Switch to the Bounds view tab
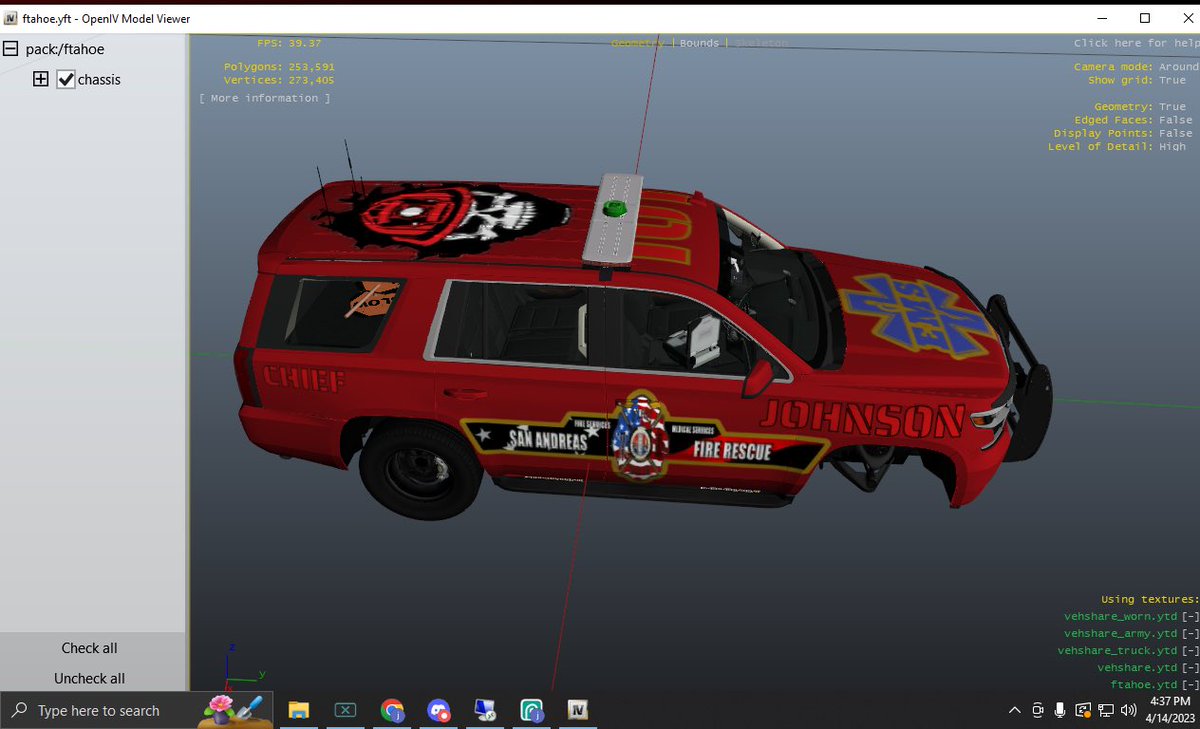The height and width of the screenshot is (729, 1200). (699, 43)
